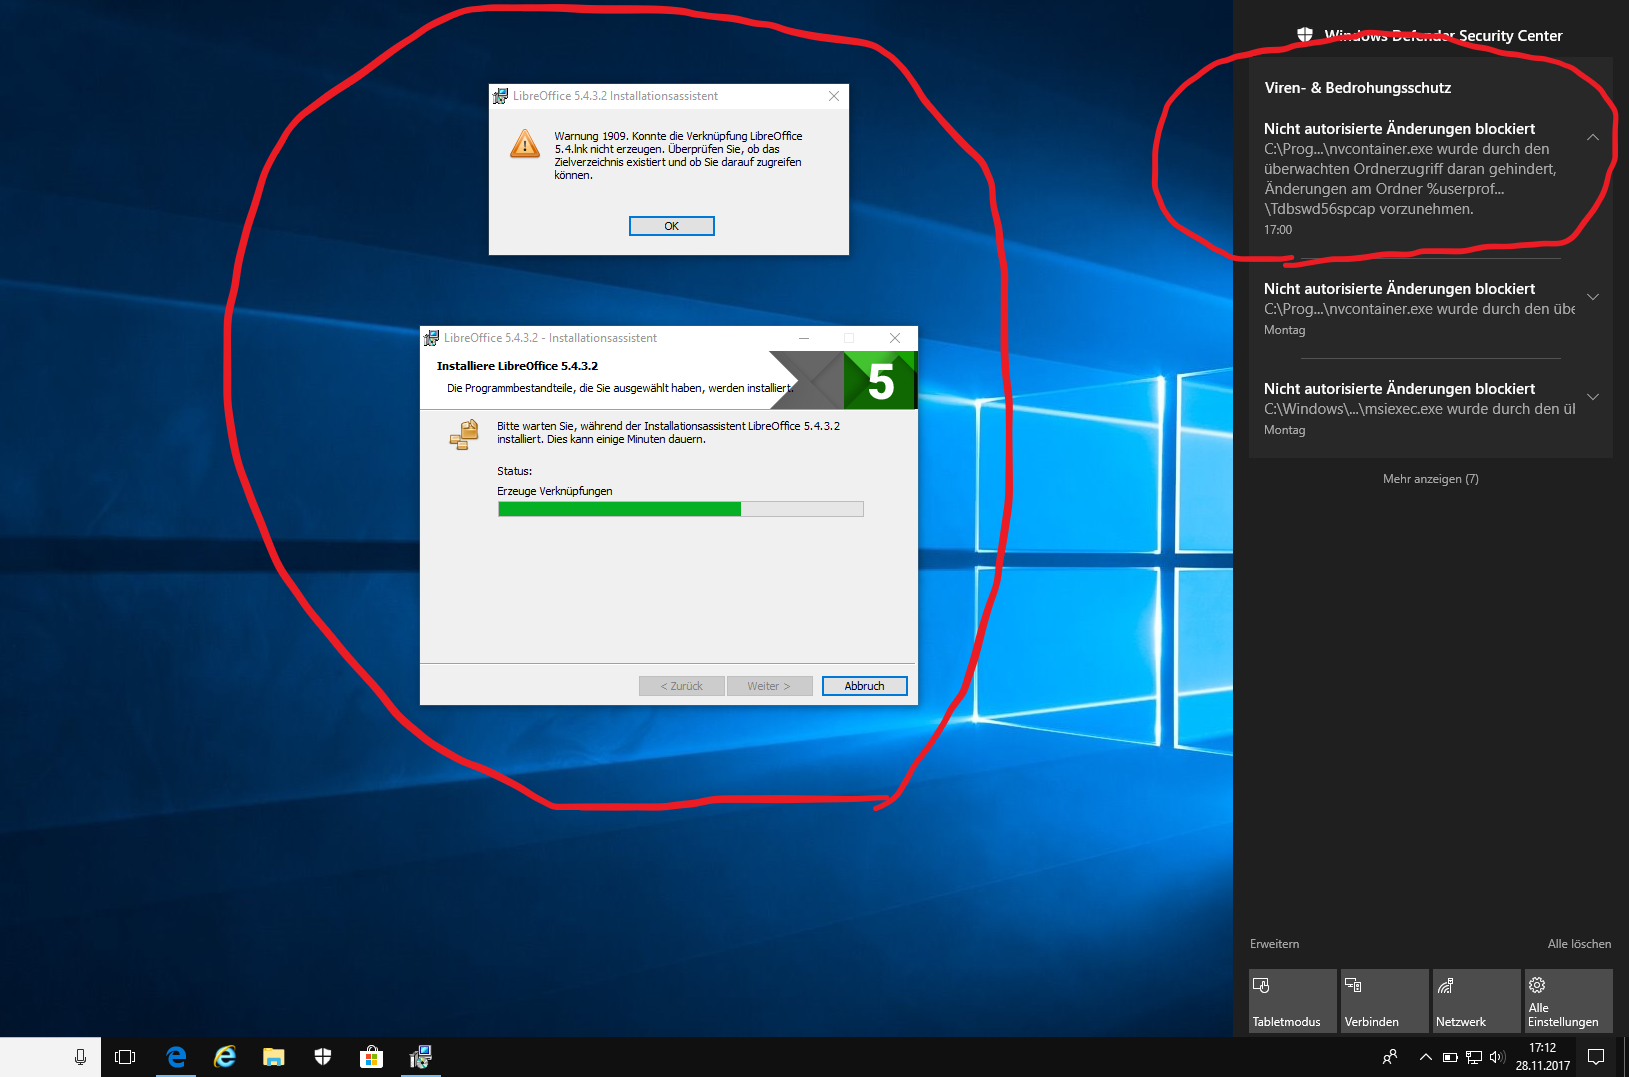Click the Windows Defender shield in notification header
Viewport: 1629px width, 1077px height.
1305,35
